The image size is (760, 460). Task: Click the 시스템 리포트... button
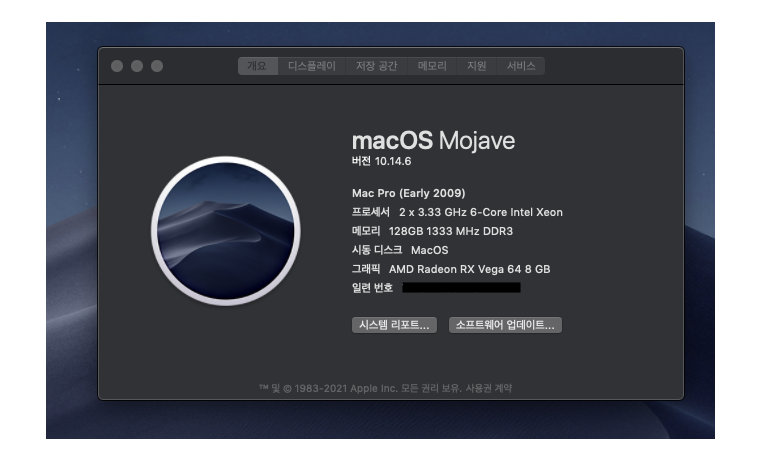coord(394,325)
